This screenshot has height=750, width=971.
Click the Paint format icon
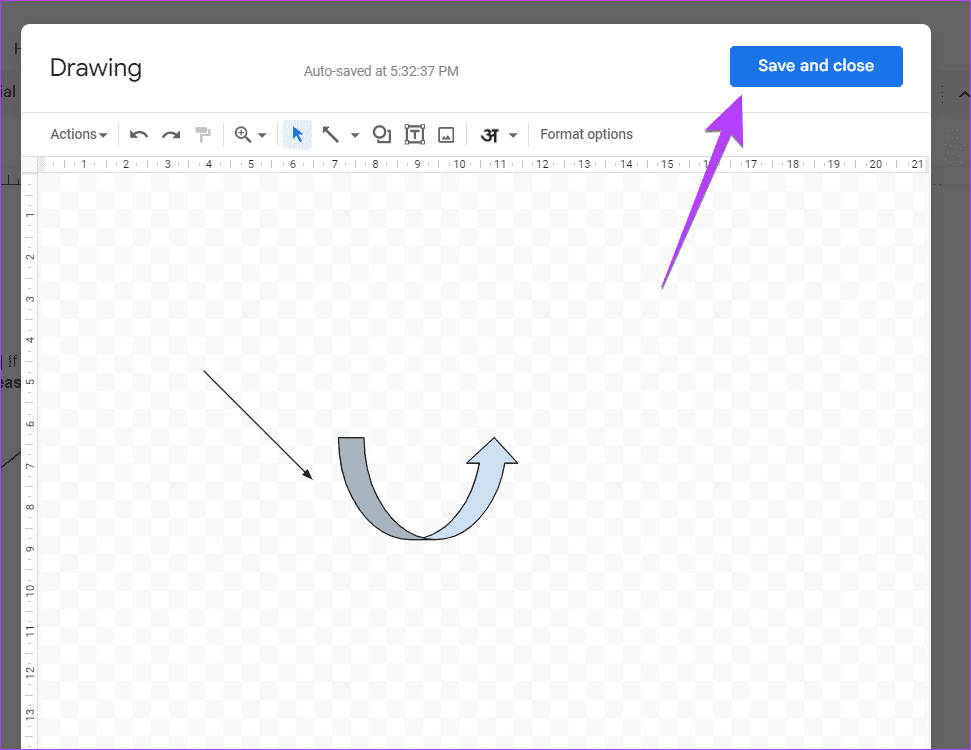[203, 134]
